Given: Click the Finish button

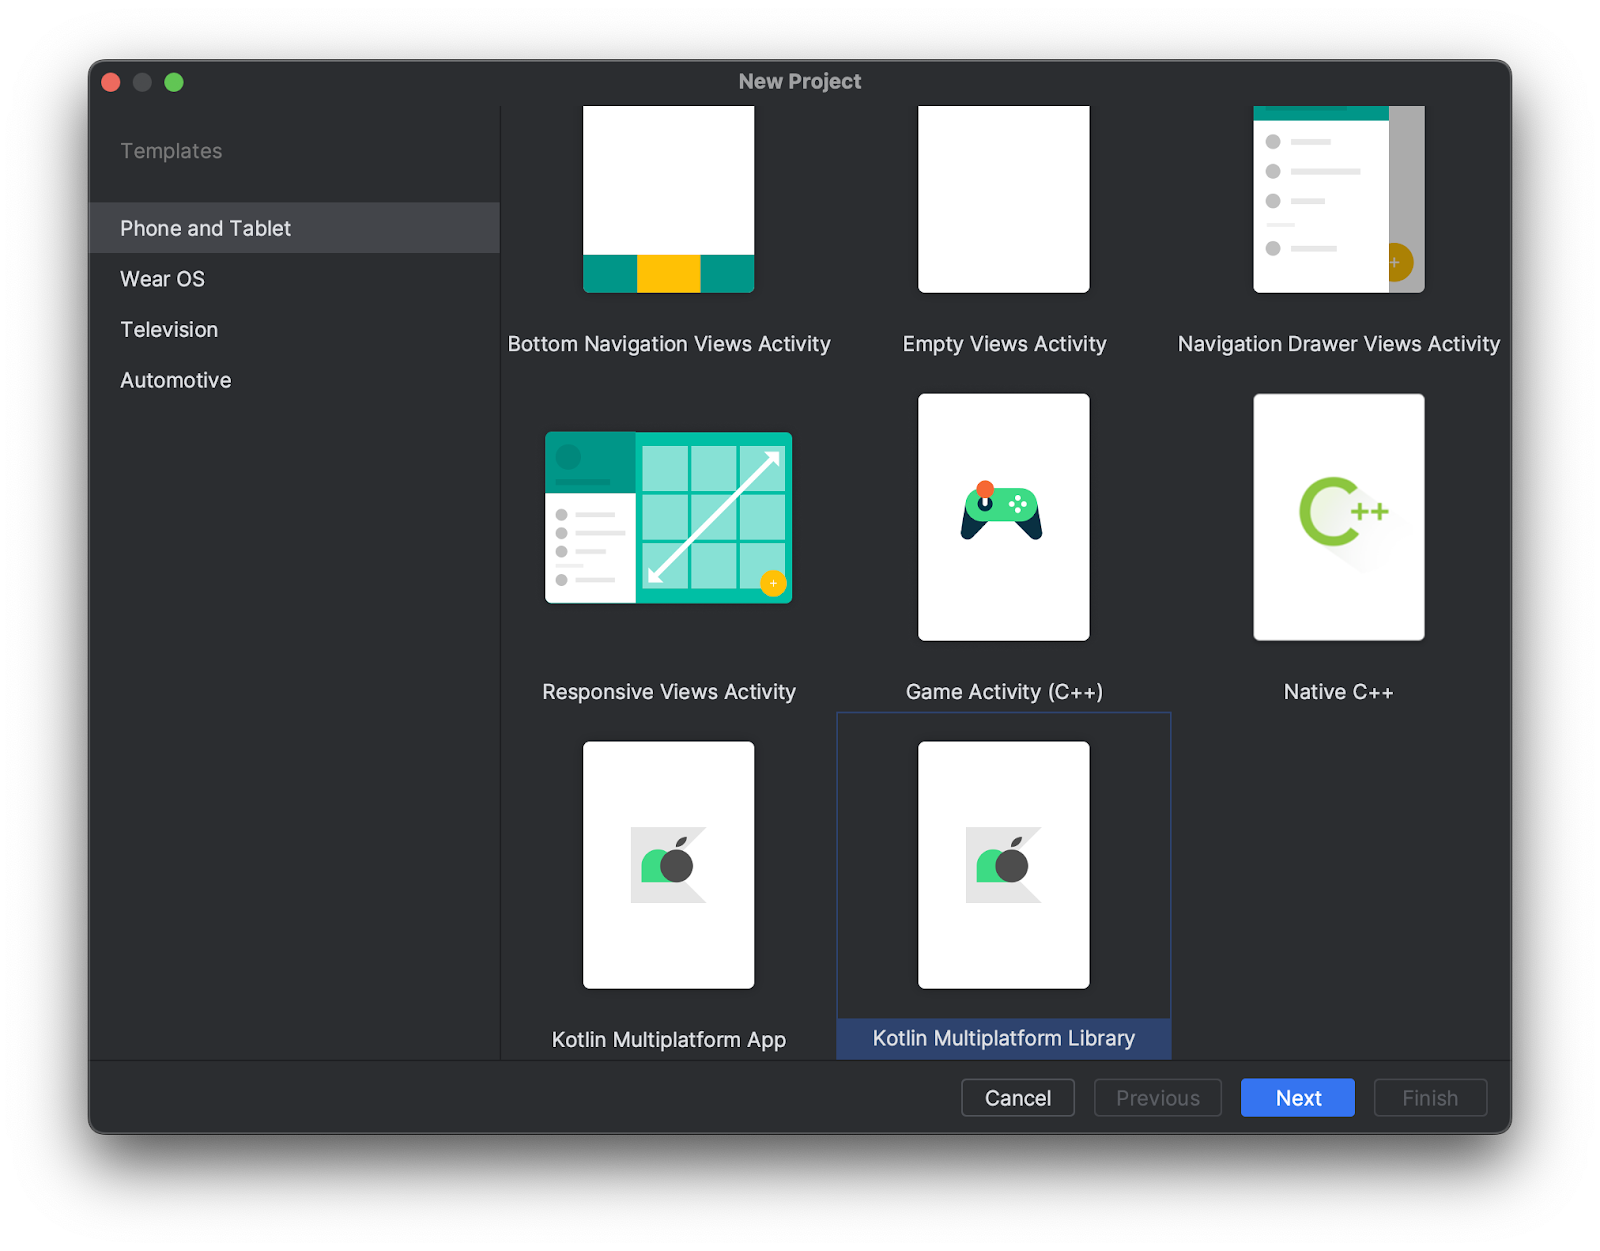Looking at the screenshot, I should point(1430,1097).
